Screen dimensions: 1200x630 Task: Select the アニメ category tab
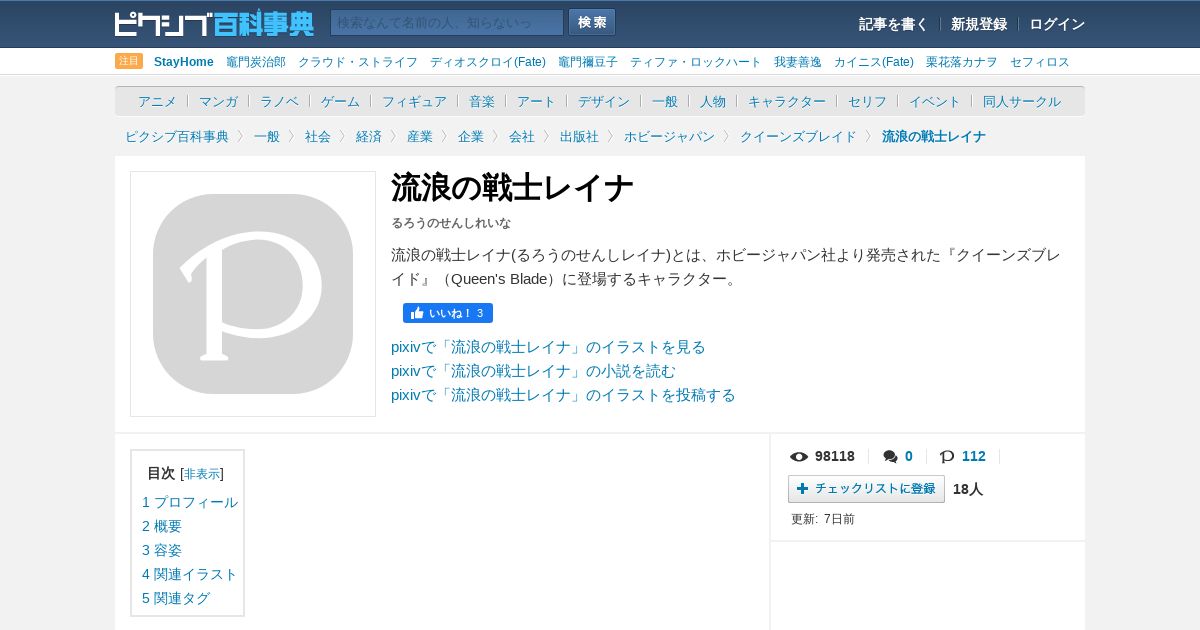point(157,101)
